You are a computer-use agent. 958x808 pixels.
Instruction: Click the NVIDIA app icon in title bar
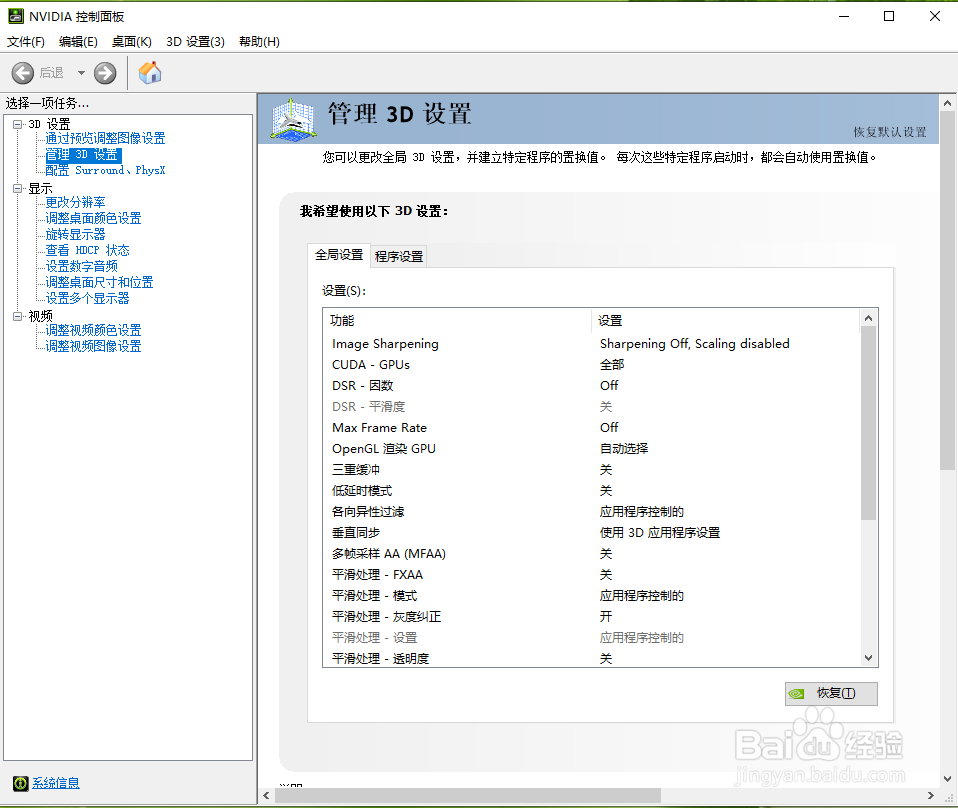[x=15, y=17]
